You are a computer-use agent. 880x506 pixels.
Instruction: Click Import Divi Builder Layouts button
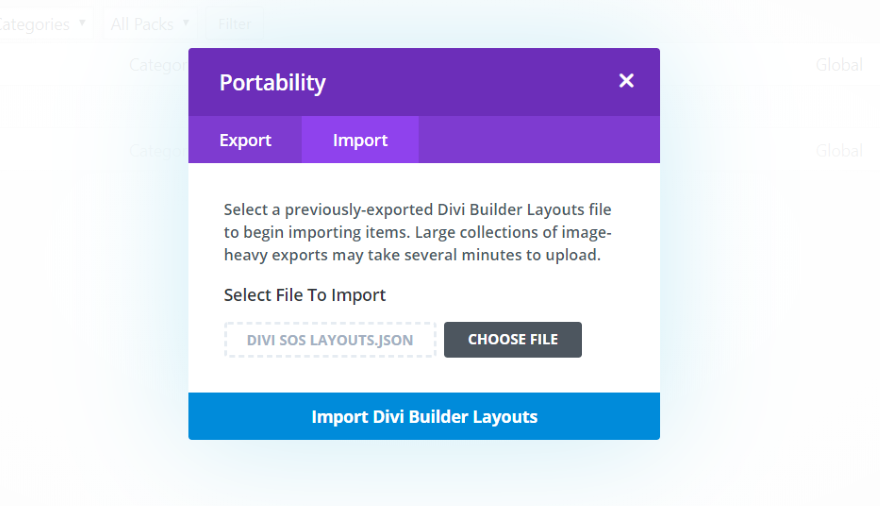[424, 416]
